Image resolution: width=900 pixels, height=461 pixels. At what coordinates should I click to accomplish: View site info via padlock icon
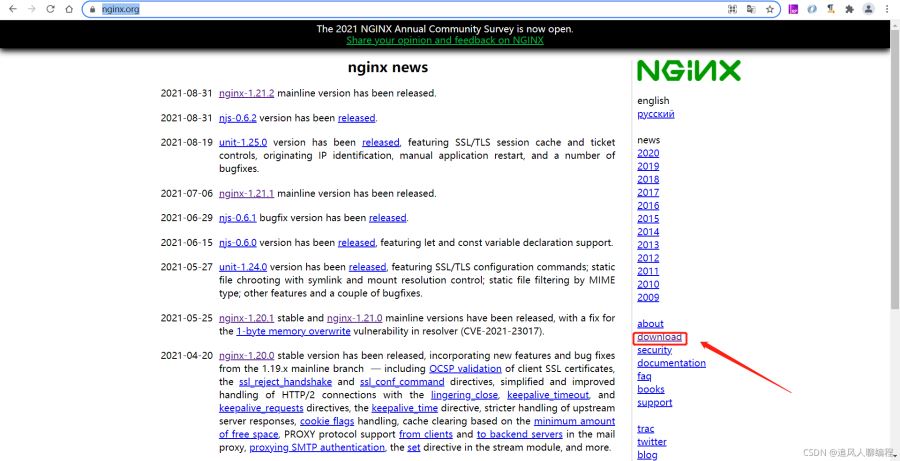94,9
